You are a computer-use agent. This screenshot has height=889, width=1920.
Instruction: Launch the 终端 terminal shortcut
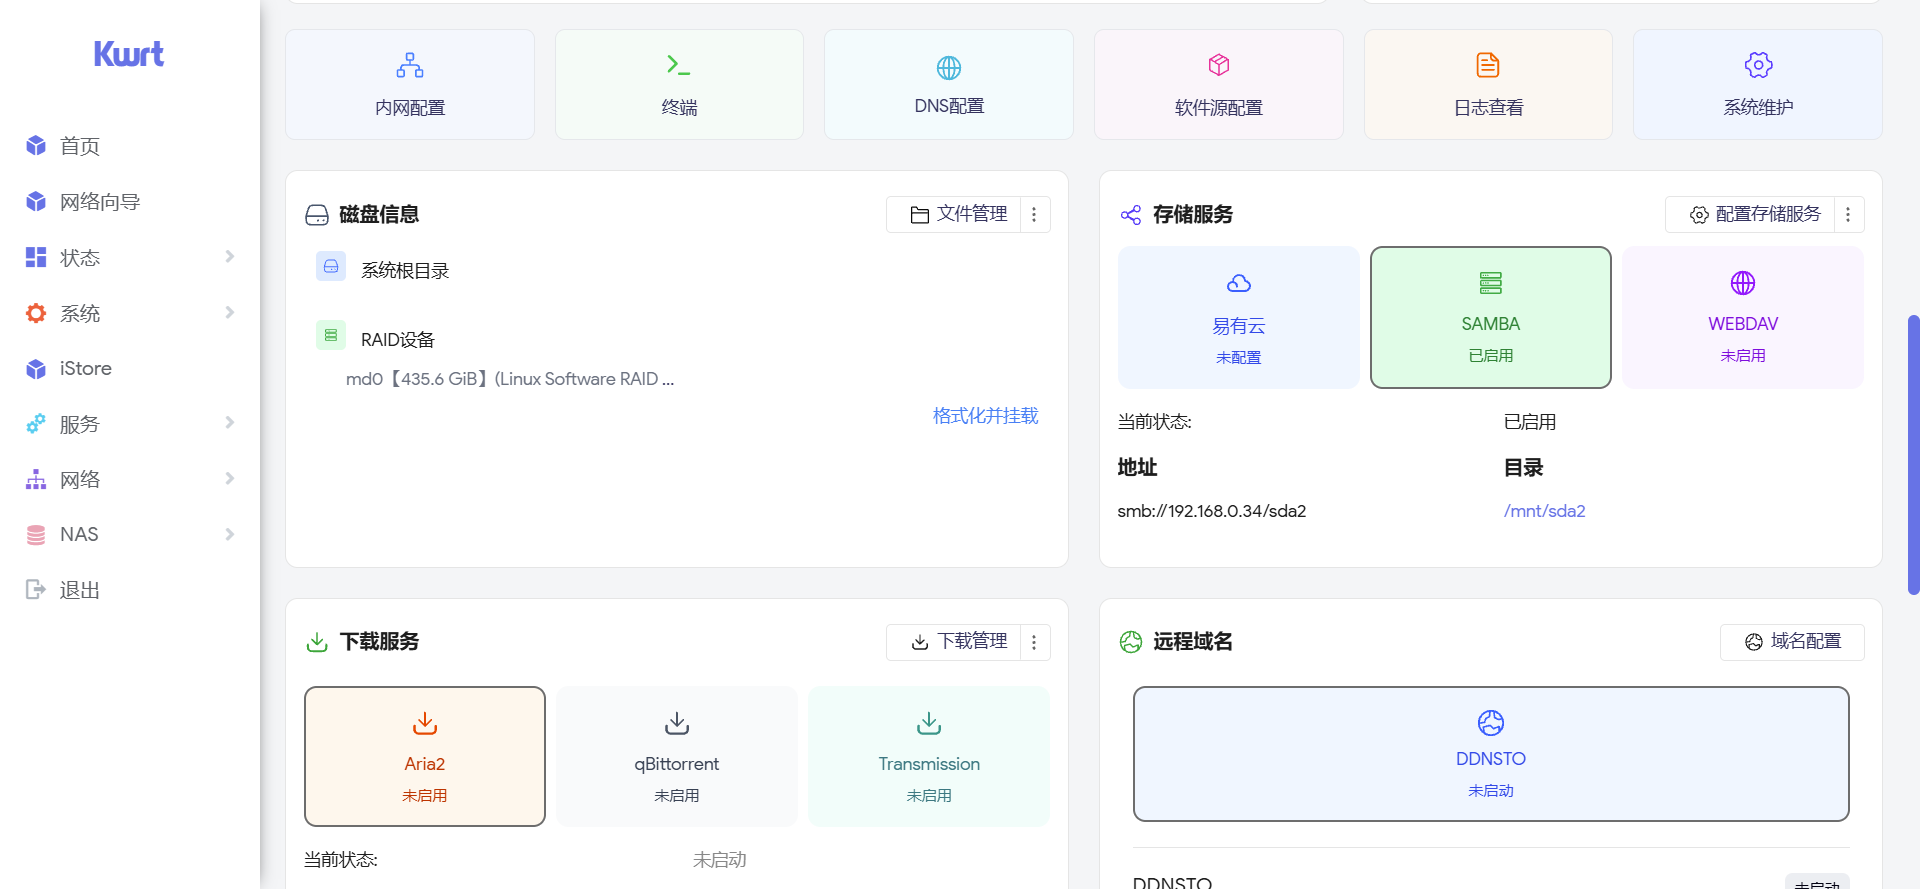point(679,85)
